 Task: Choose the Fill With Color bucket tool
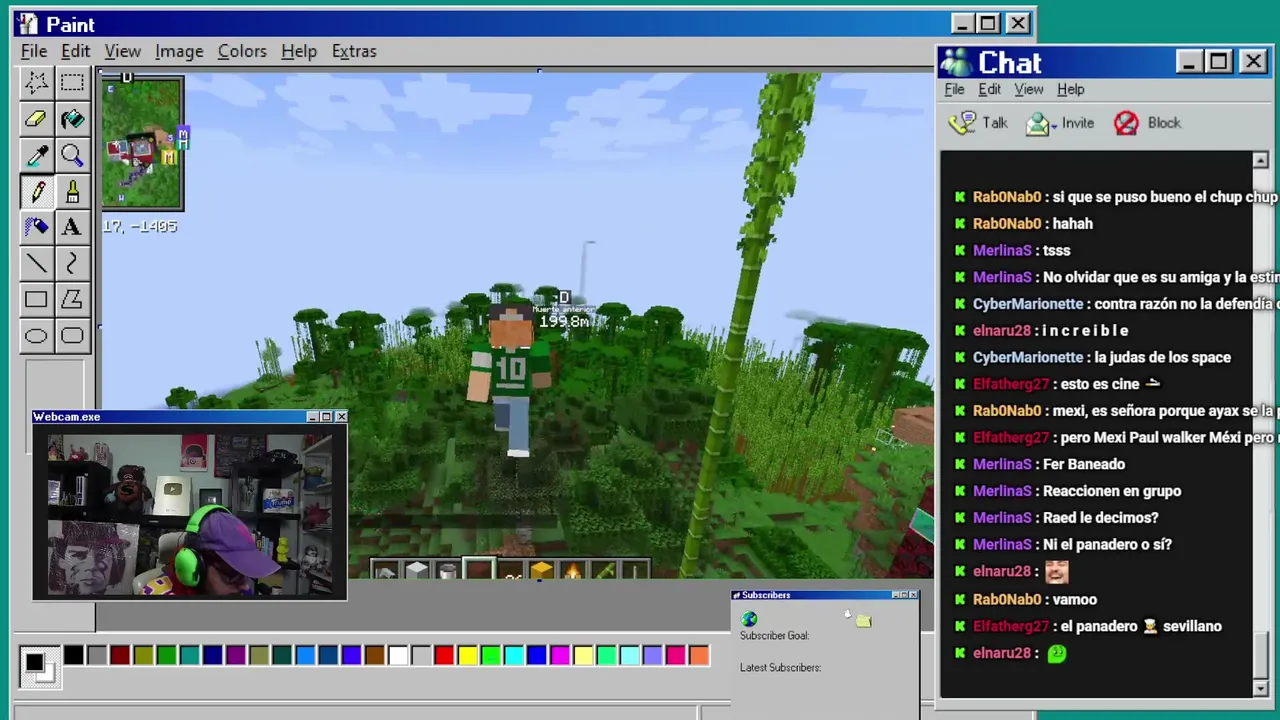tap(72, 119)
